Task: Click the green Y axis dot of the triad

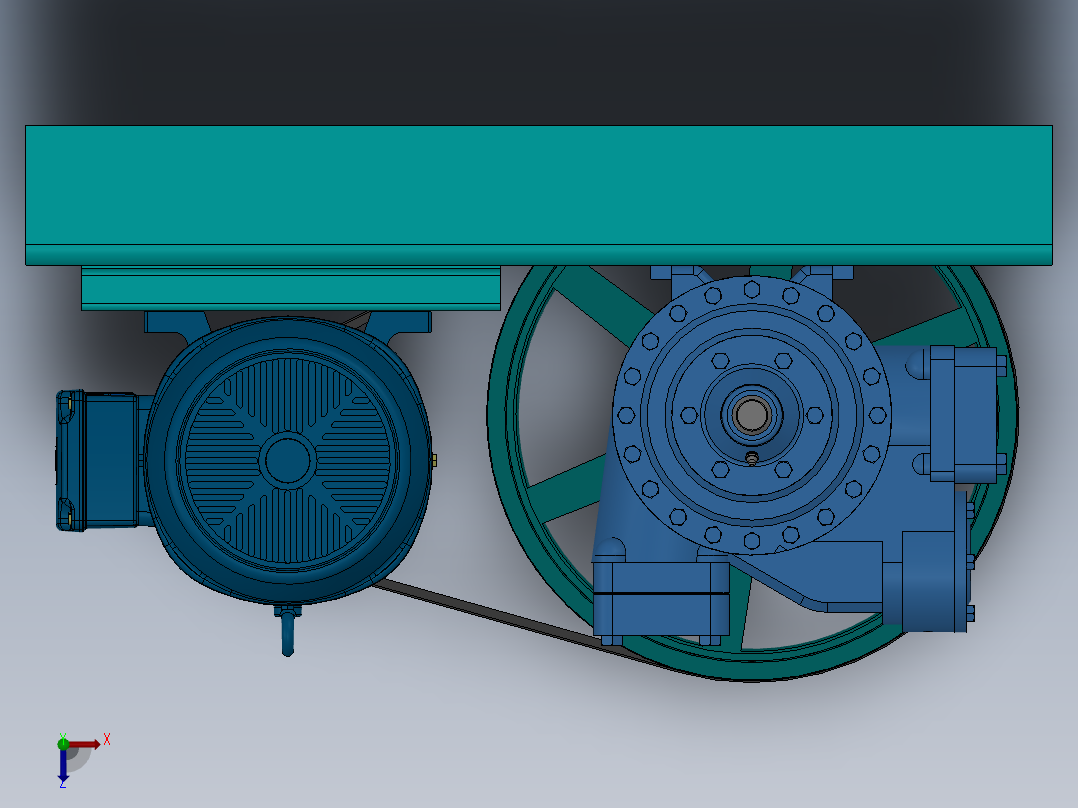Action: [63, 743]
